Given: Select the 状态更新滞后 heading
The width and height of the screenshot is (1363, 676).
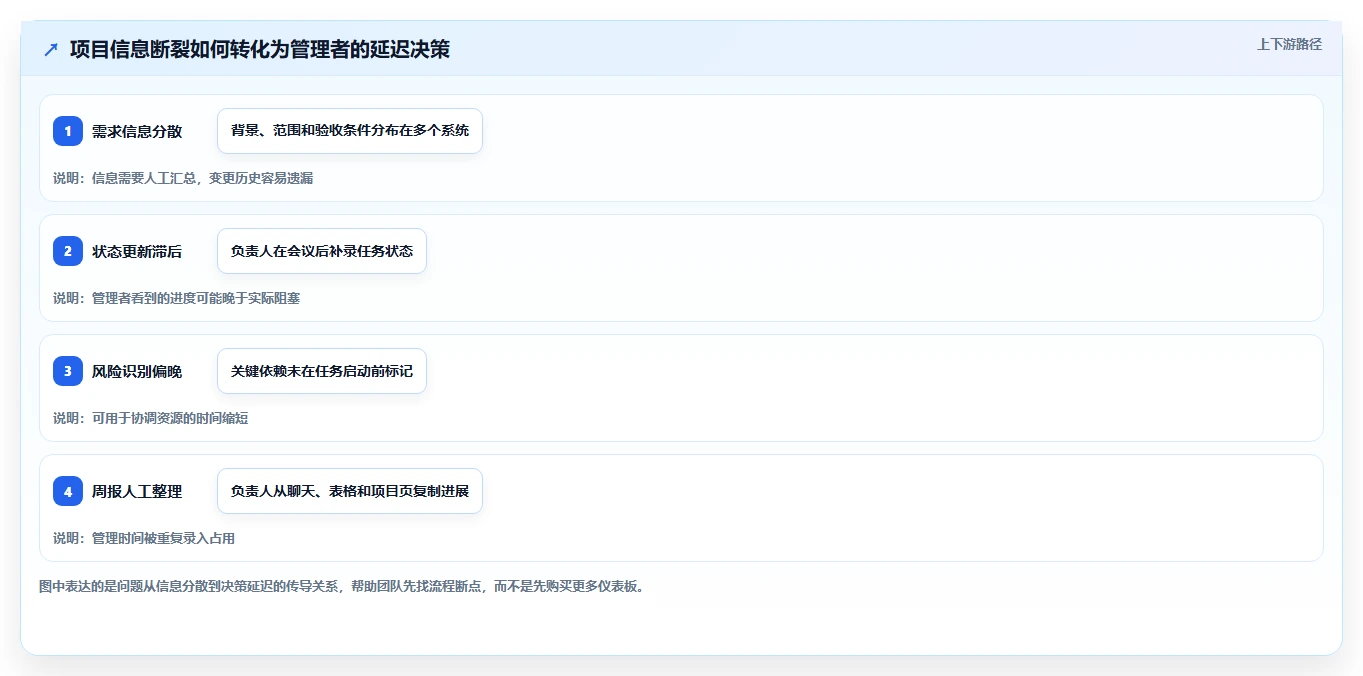Looking at the screenshot, I should (137, 251).
